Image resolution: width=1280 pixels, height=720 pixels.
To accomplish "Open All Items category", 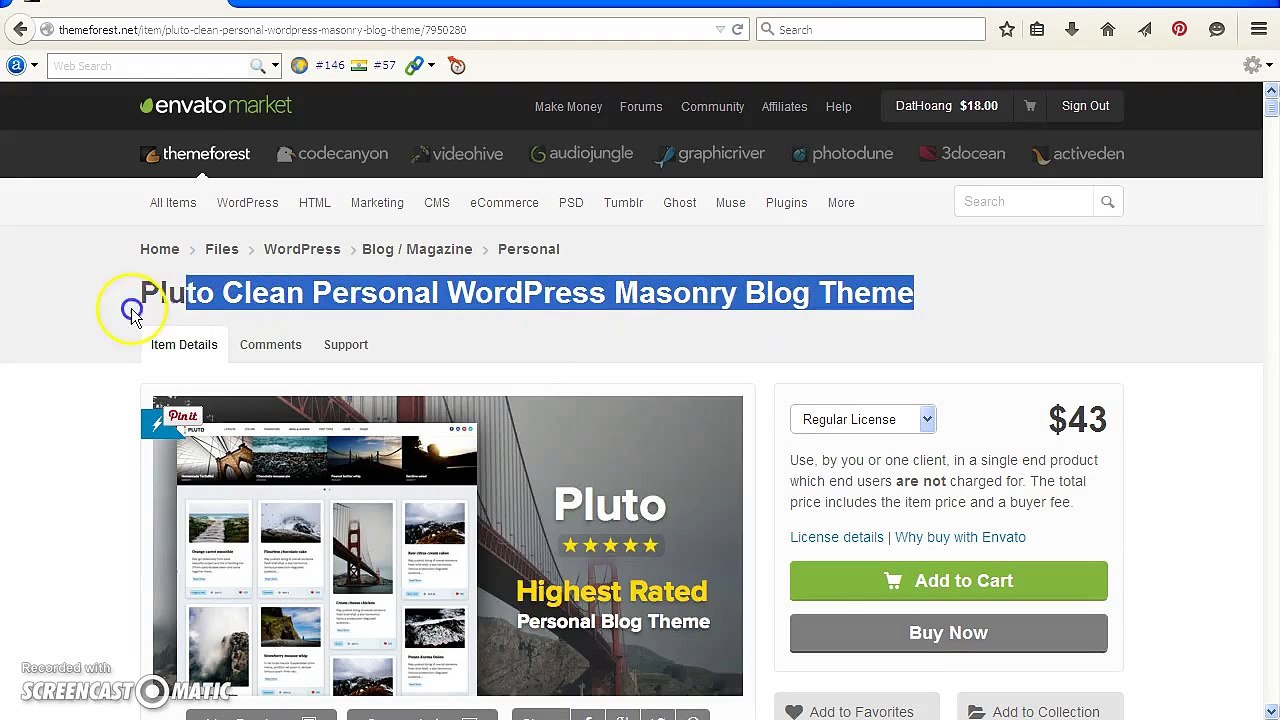I will coord(173,203).
